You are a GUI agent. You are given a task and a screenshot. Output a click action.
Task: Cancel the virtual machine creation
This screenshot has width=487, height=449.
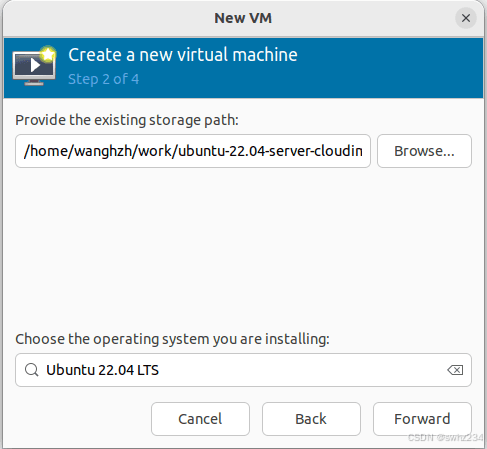(x=200, y=419)
